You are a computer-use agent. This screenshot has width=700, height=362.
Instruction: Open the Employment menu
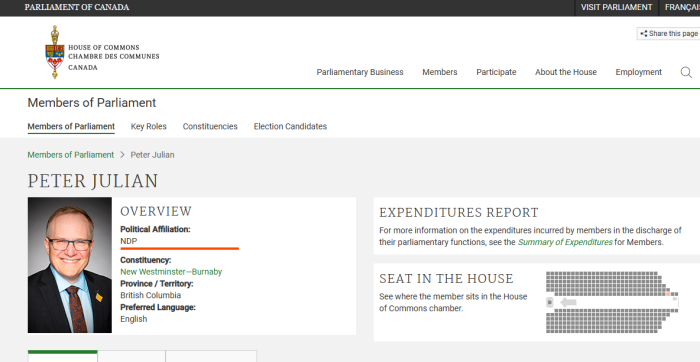638,72
